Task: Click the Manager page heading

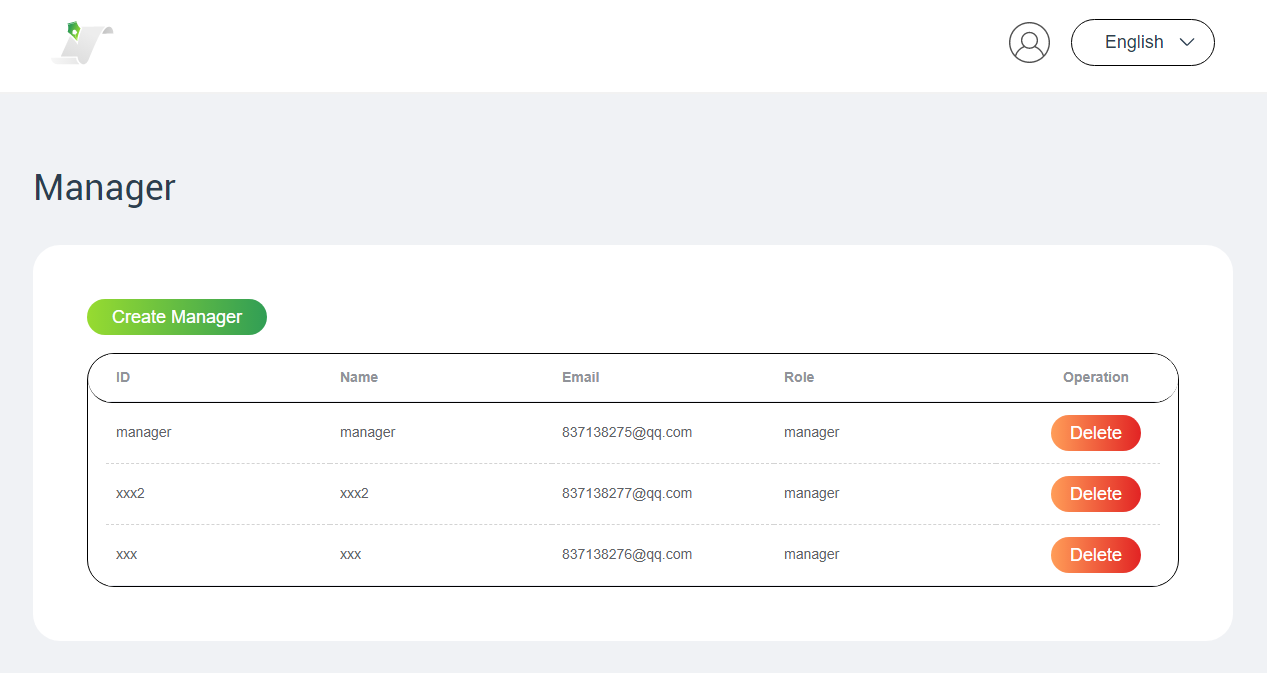Action: [105, 188]
